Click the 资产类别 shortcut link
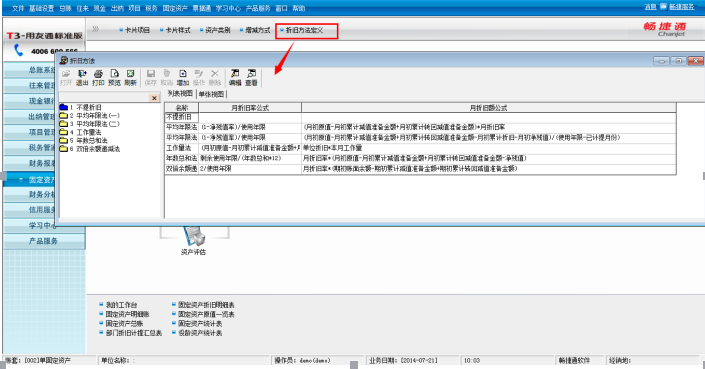This screenshot has width=705, height=369. click(x=218, y=30)
